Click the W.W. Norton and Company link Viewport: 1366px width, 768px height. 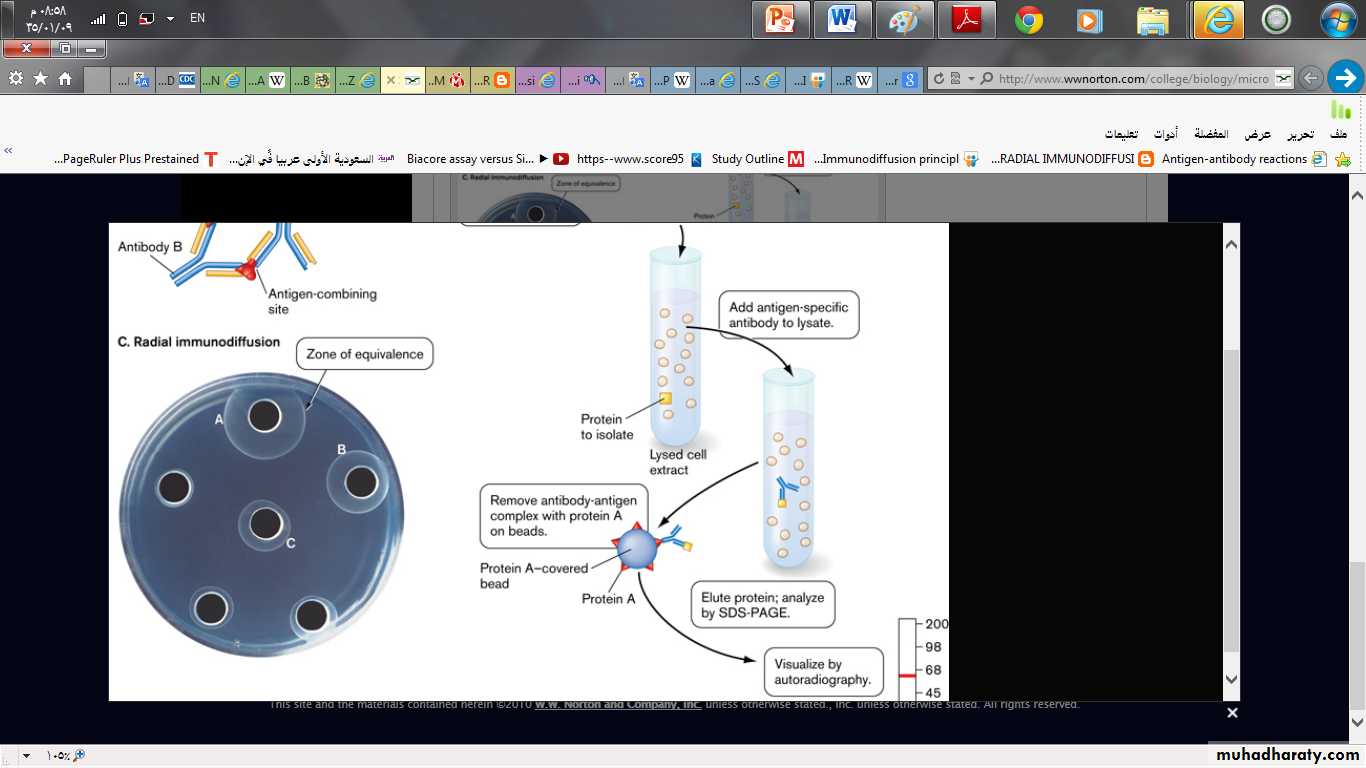click(617, 705)
